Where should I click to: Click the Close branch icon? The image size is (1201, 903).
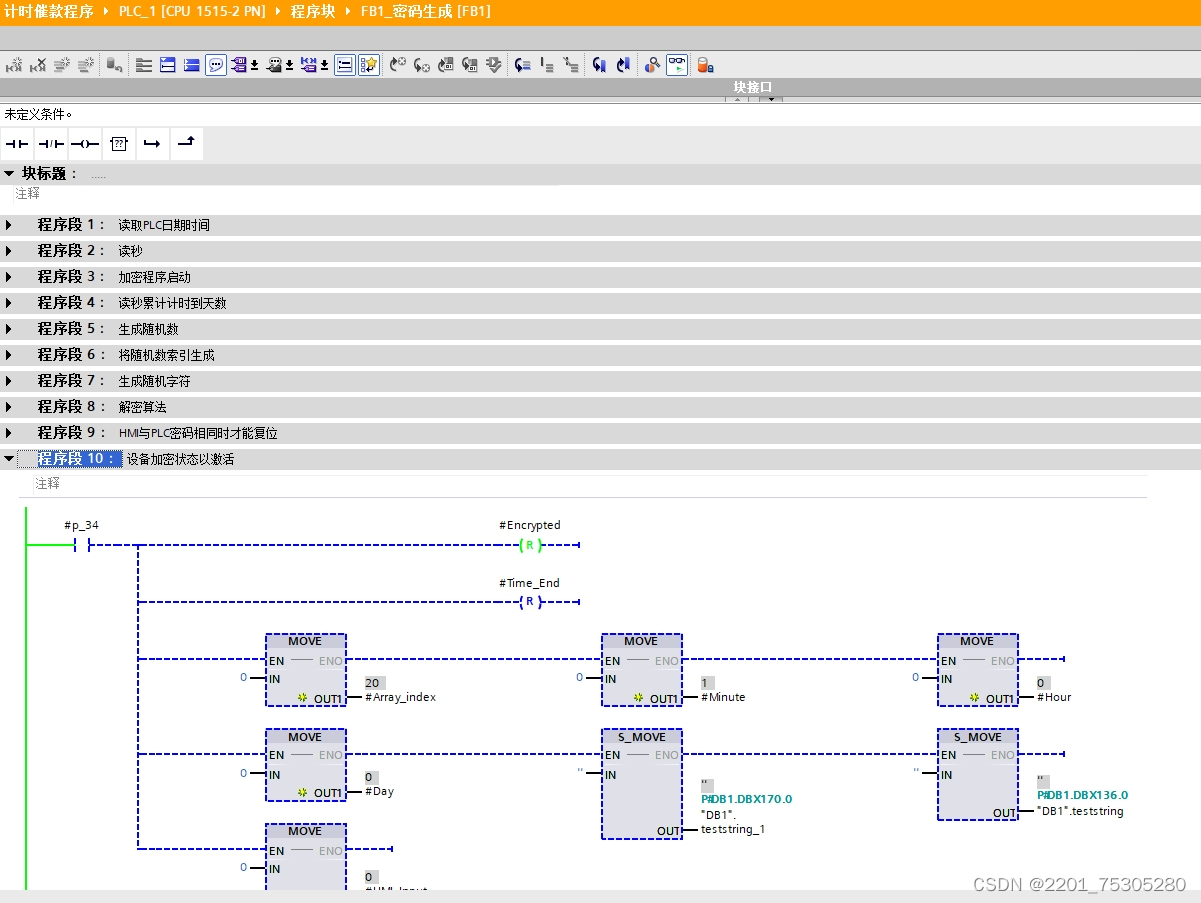(x=186, y=144)
